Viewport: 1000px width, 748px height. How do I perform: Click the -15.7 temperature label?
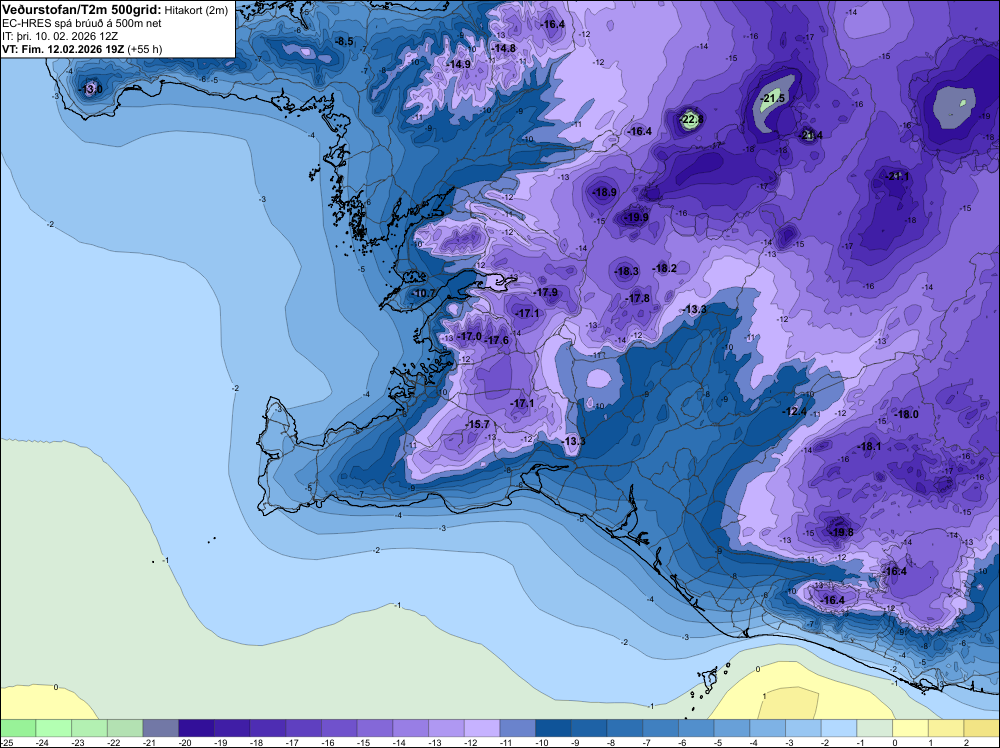pyautogui.click(x=476, y=424)
